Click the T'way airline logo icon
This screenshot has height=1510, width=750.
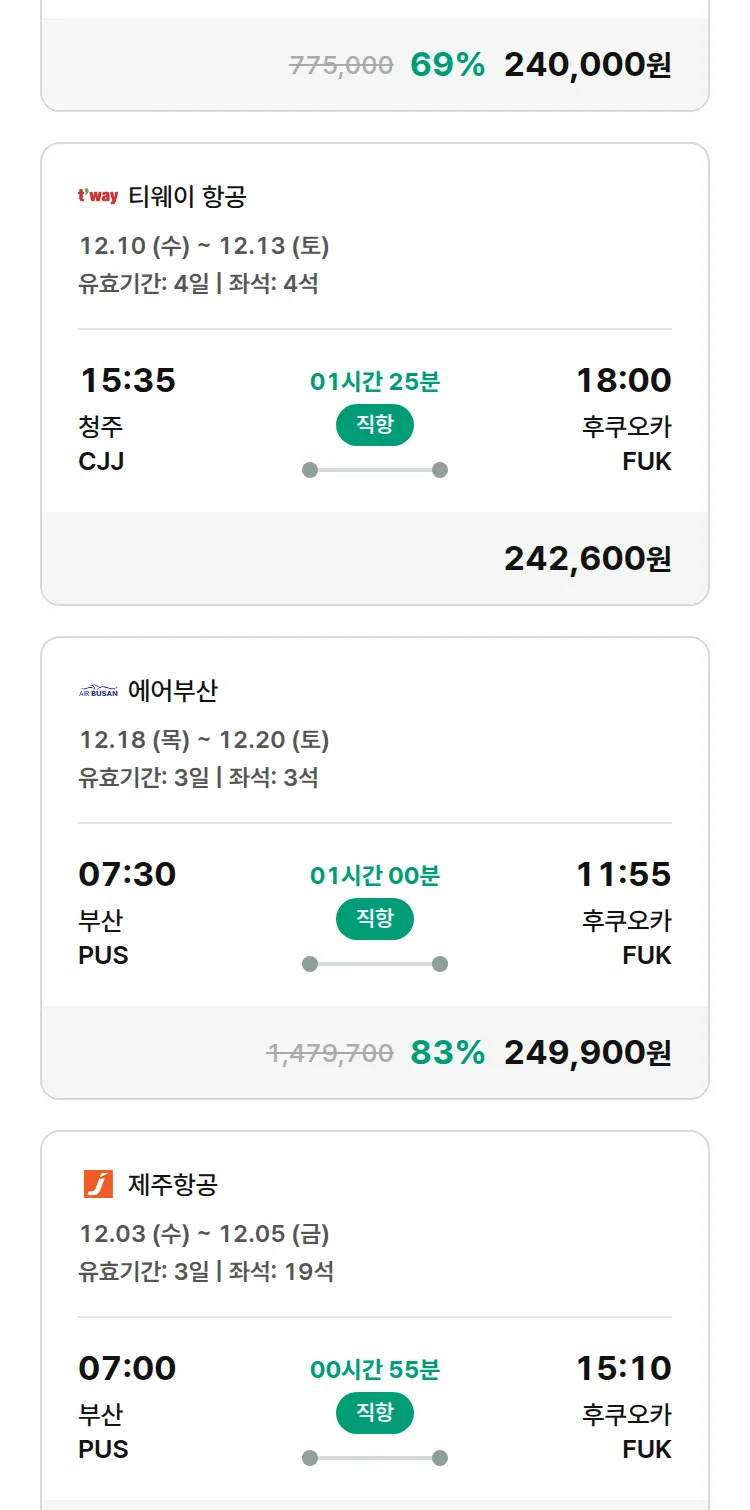coord(98,196)
